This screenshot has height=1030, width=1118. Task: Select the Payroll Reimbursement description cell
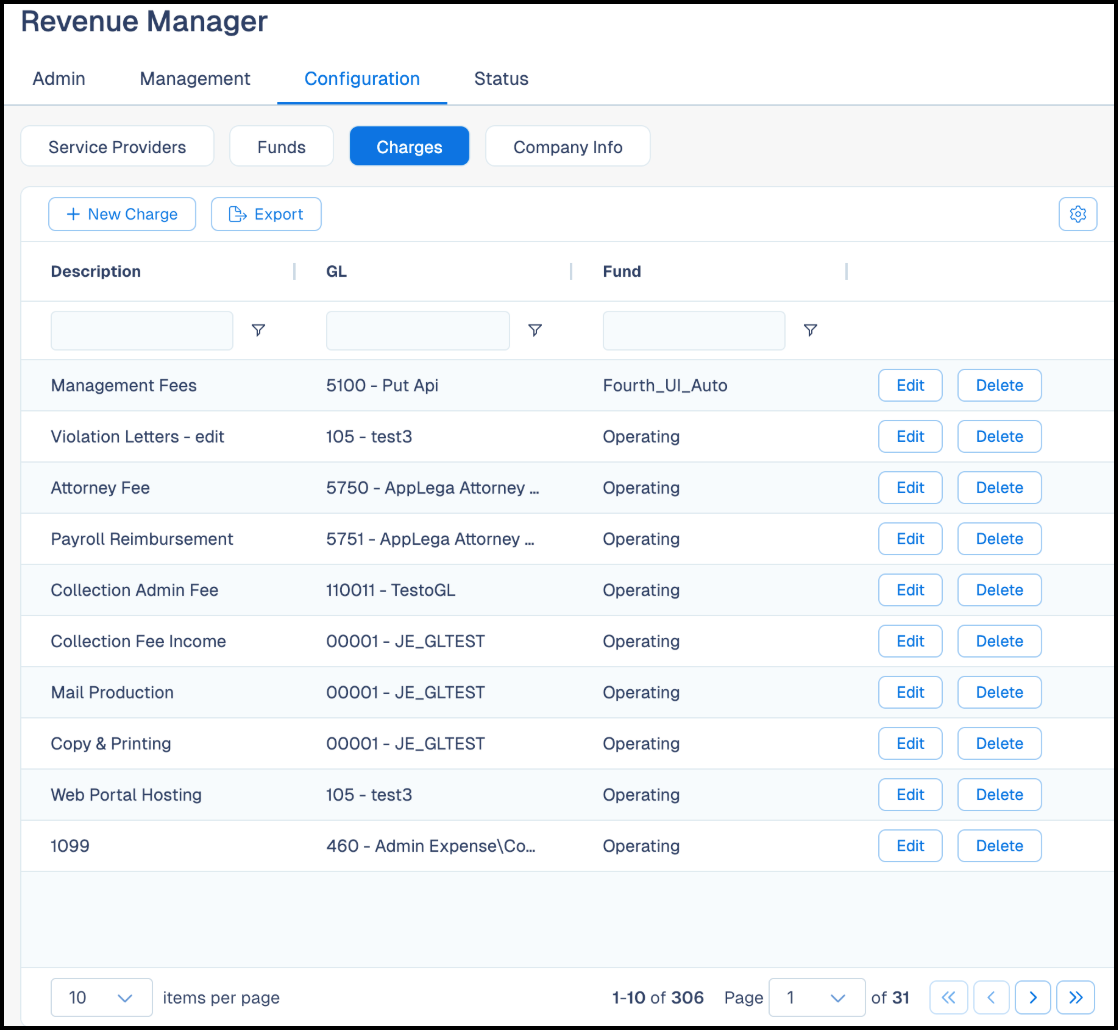click(x=141, y=539)
